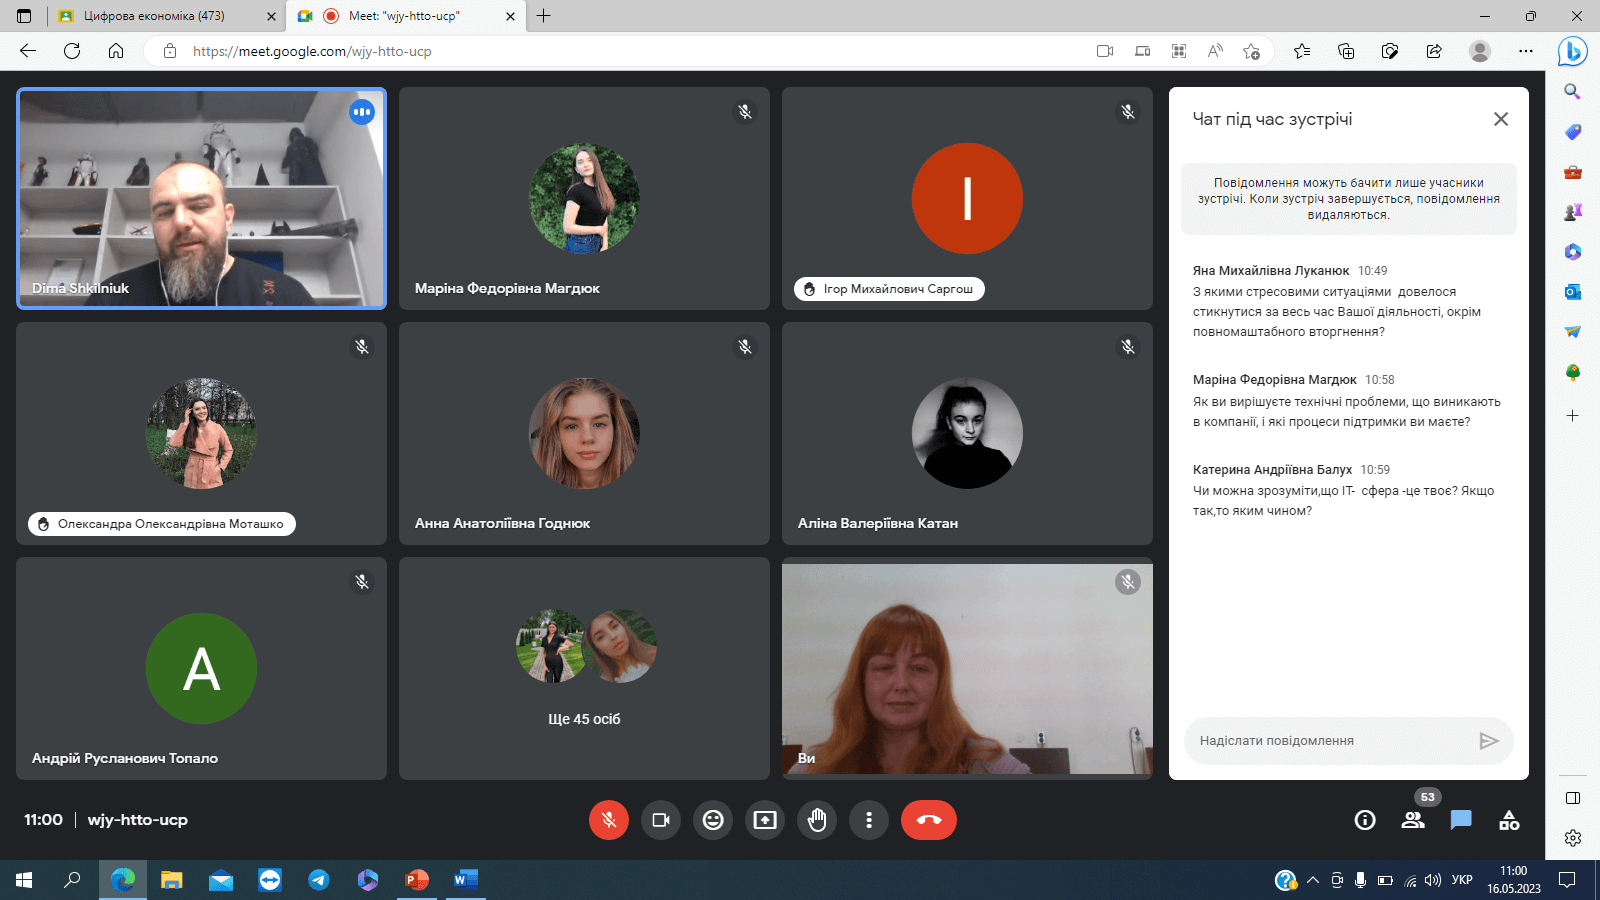This screenshot has height=900, width=1600.
Task: Open the emoji reactions button
Action: [713, 820]
